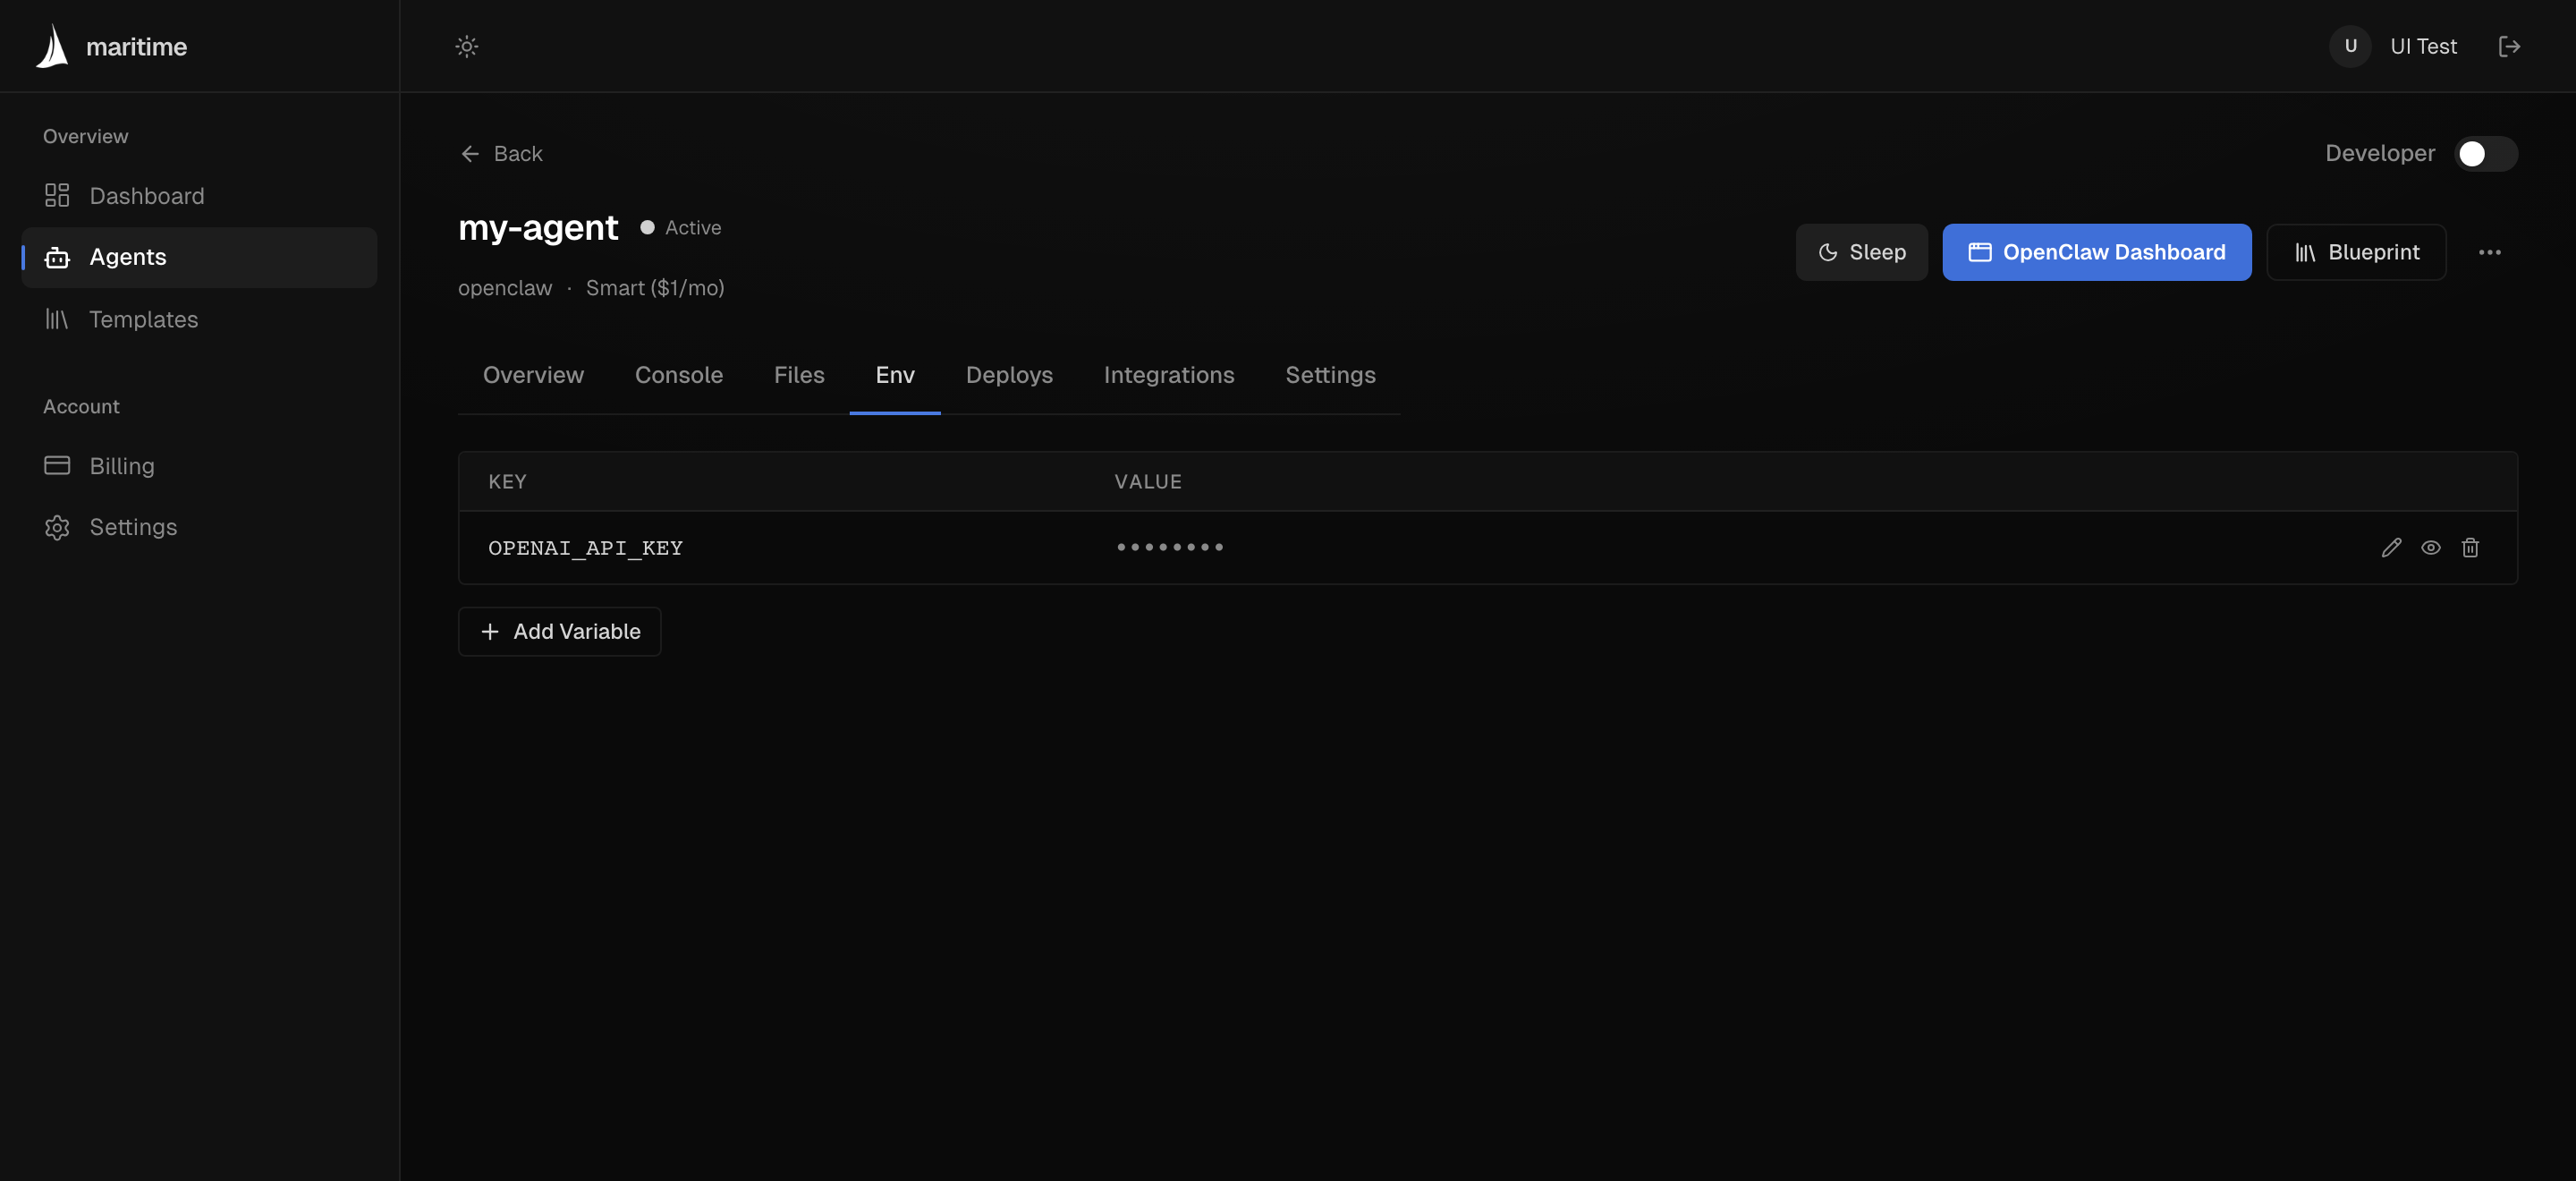Click Add Variable button
This screenshot has width=2576, height=1181.
pos(560,632)
